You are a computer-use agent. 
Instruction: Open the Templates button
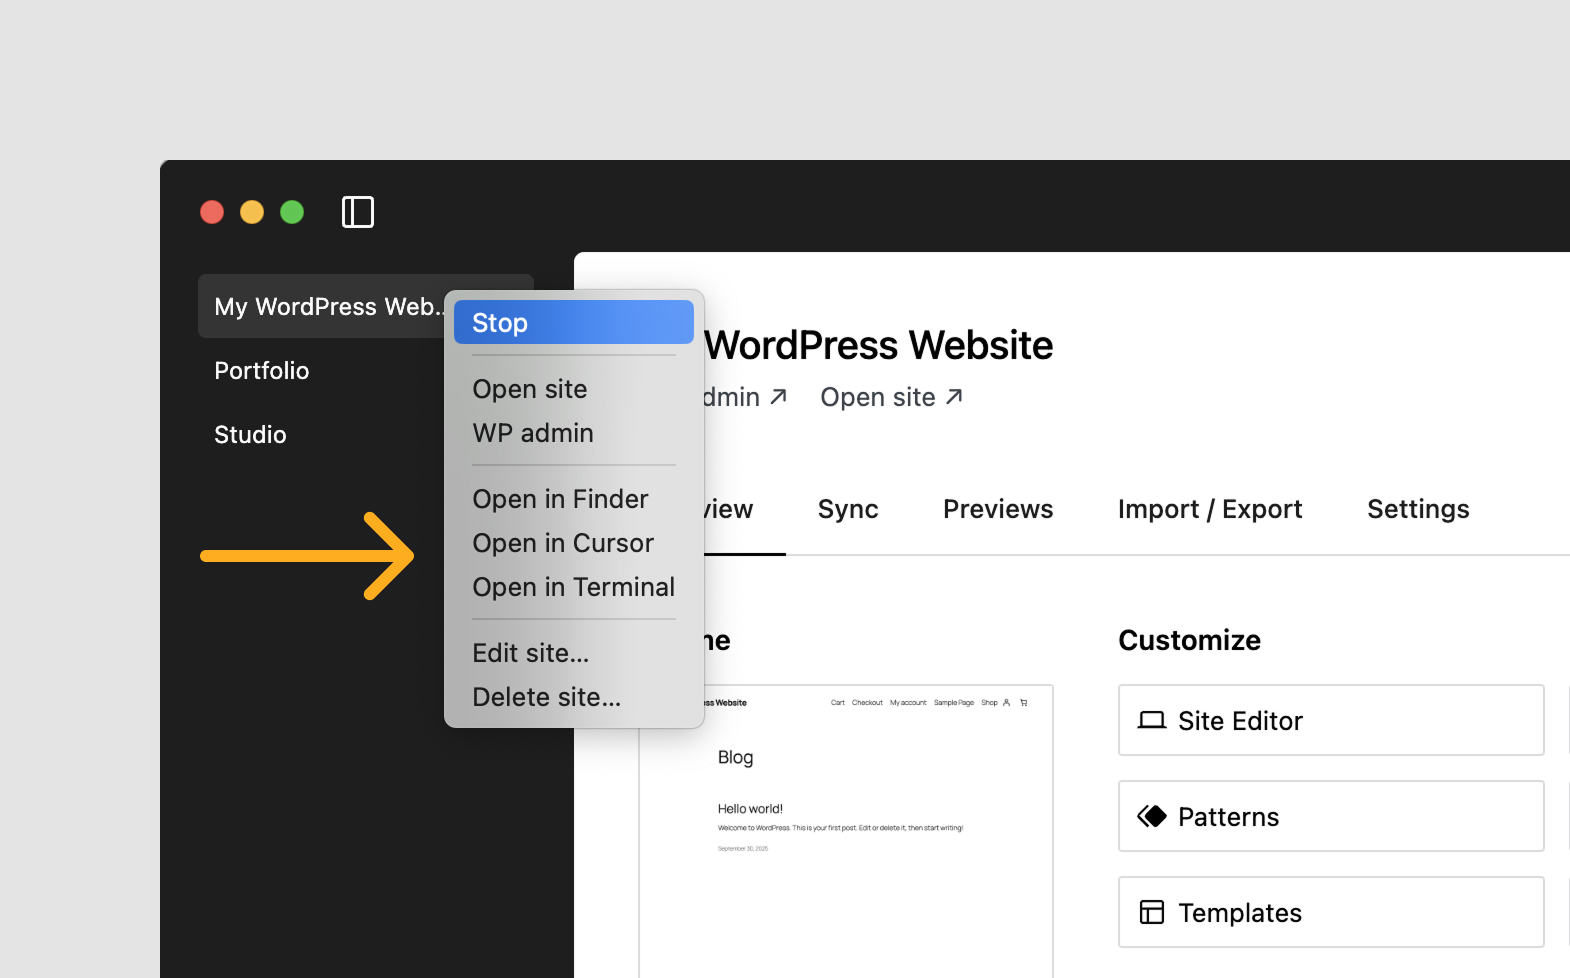[1331, 912]
